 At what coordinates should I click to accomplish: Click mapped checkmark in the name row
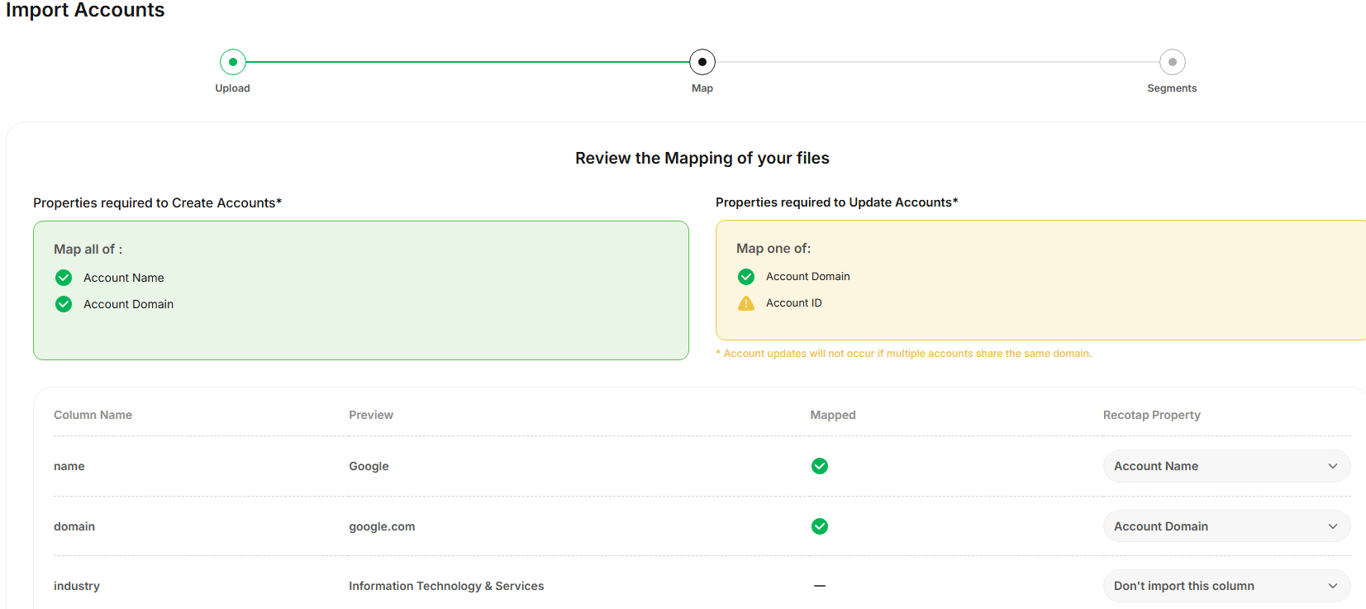coord(820,466)
